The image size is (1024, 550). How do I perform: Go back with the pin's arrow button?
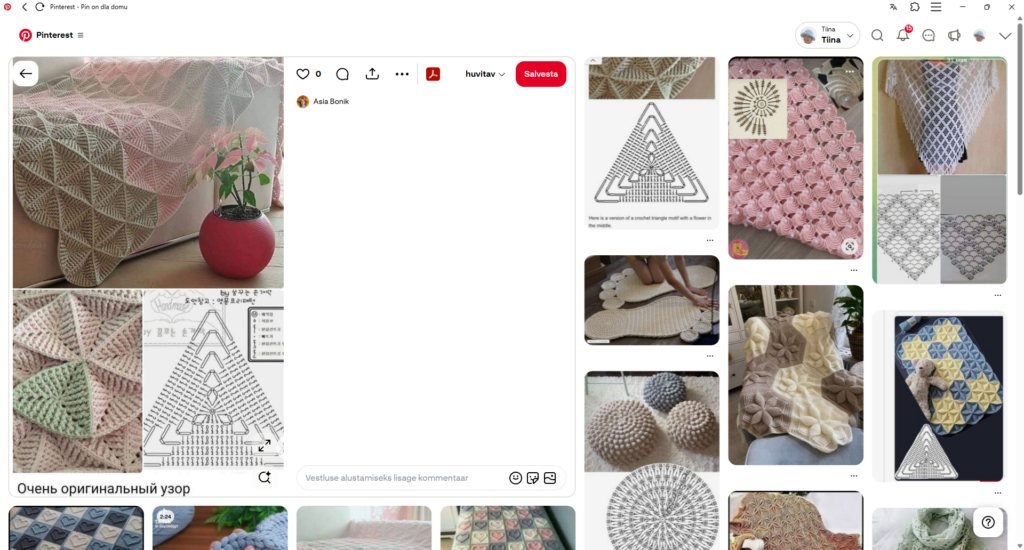25,74
